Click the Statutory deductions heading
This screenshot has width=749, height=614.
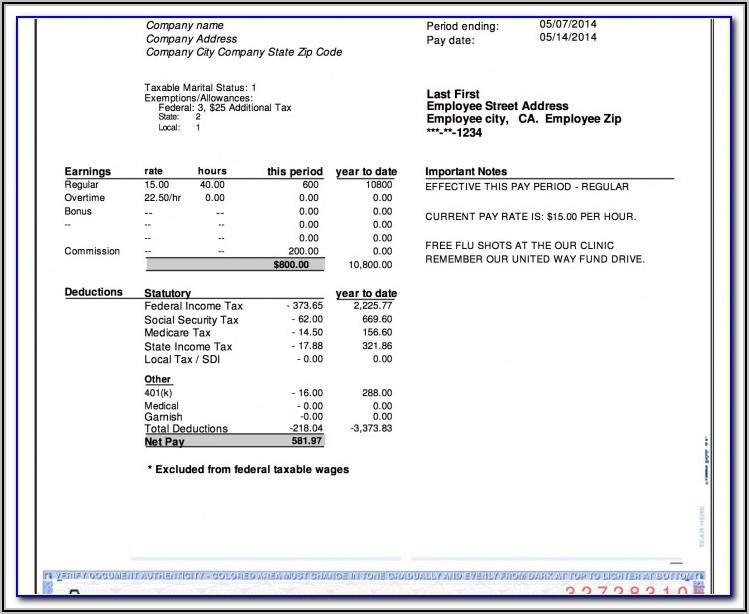pyautogui.click(x=168, y=293)
